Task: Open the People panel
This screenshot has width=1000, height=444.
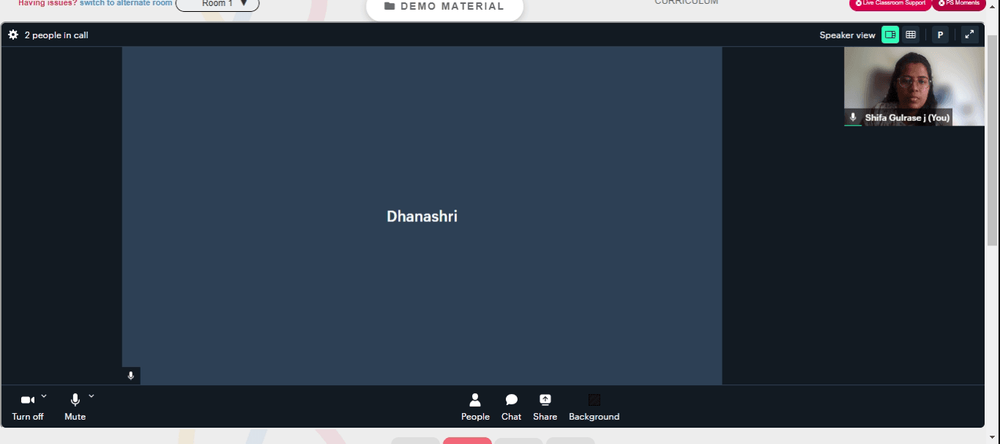Action: [475, 407]
